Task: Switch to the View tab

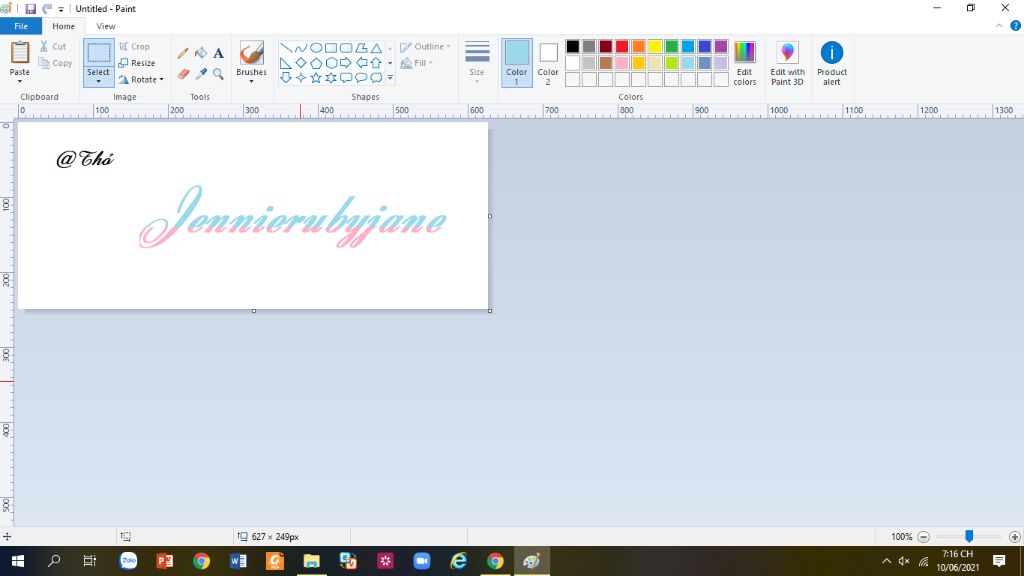Action: coord(106,26)
